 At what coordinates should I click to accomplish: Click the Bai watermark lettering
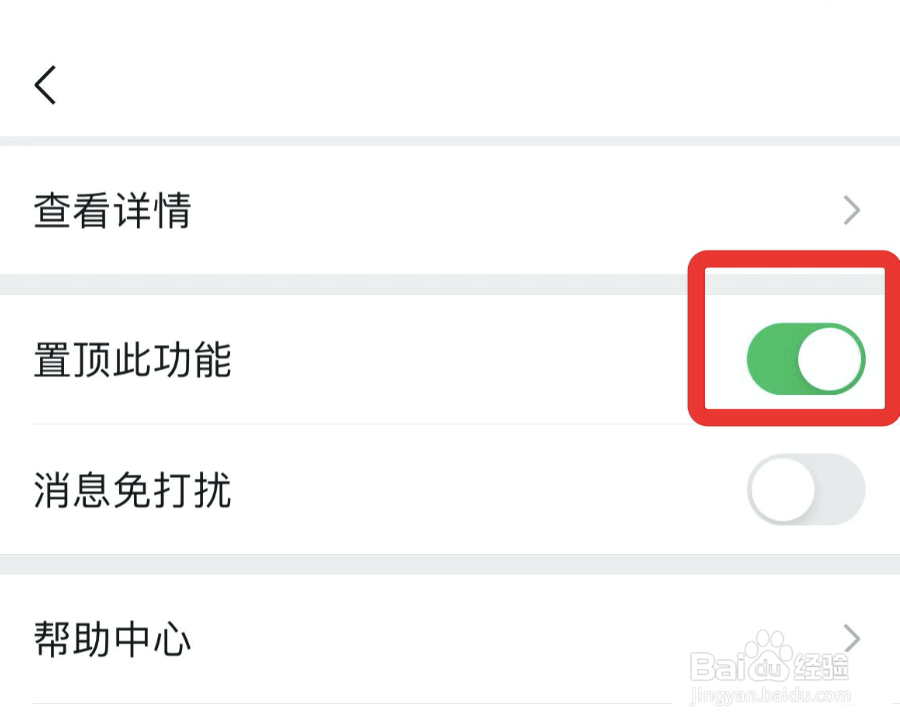point(717,667)
